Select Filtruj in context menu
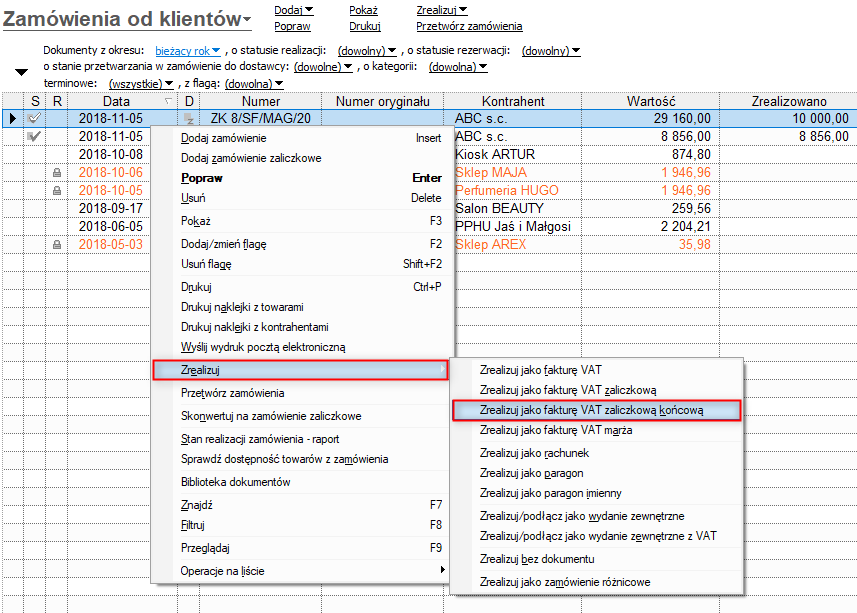Viewport: 857px width, 613px height. click(301, 525)
